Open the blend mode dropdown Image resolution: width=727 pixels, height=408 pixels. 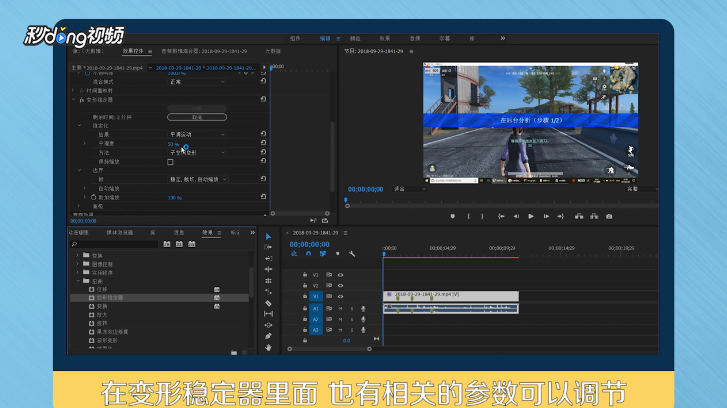pos(197,82)
